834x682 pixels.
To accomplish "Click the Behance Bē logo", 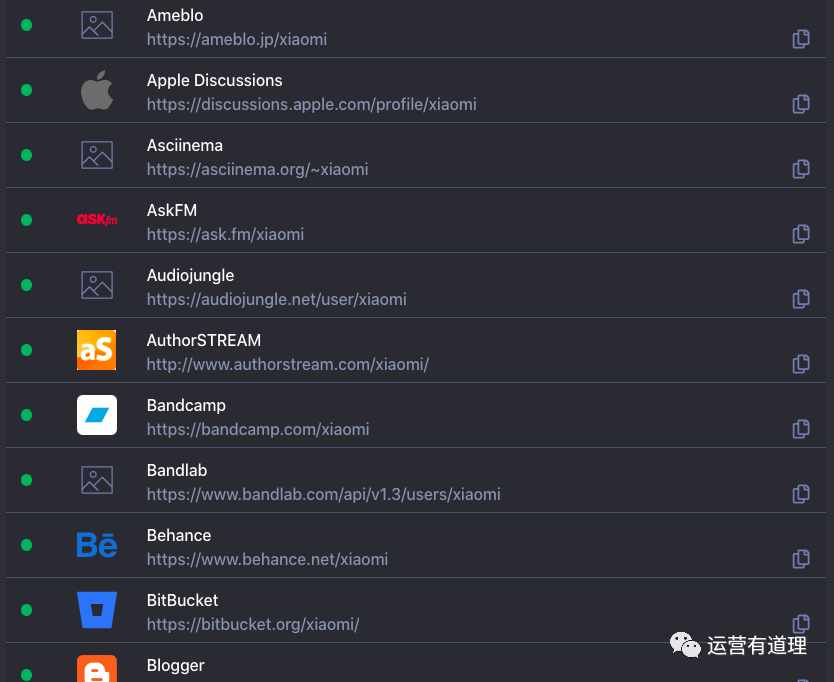I will 97,544.
